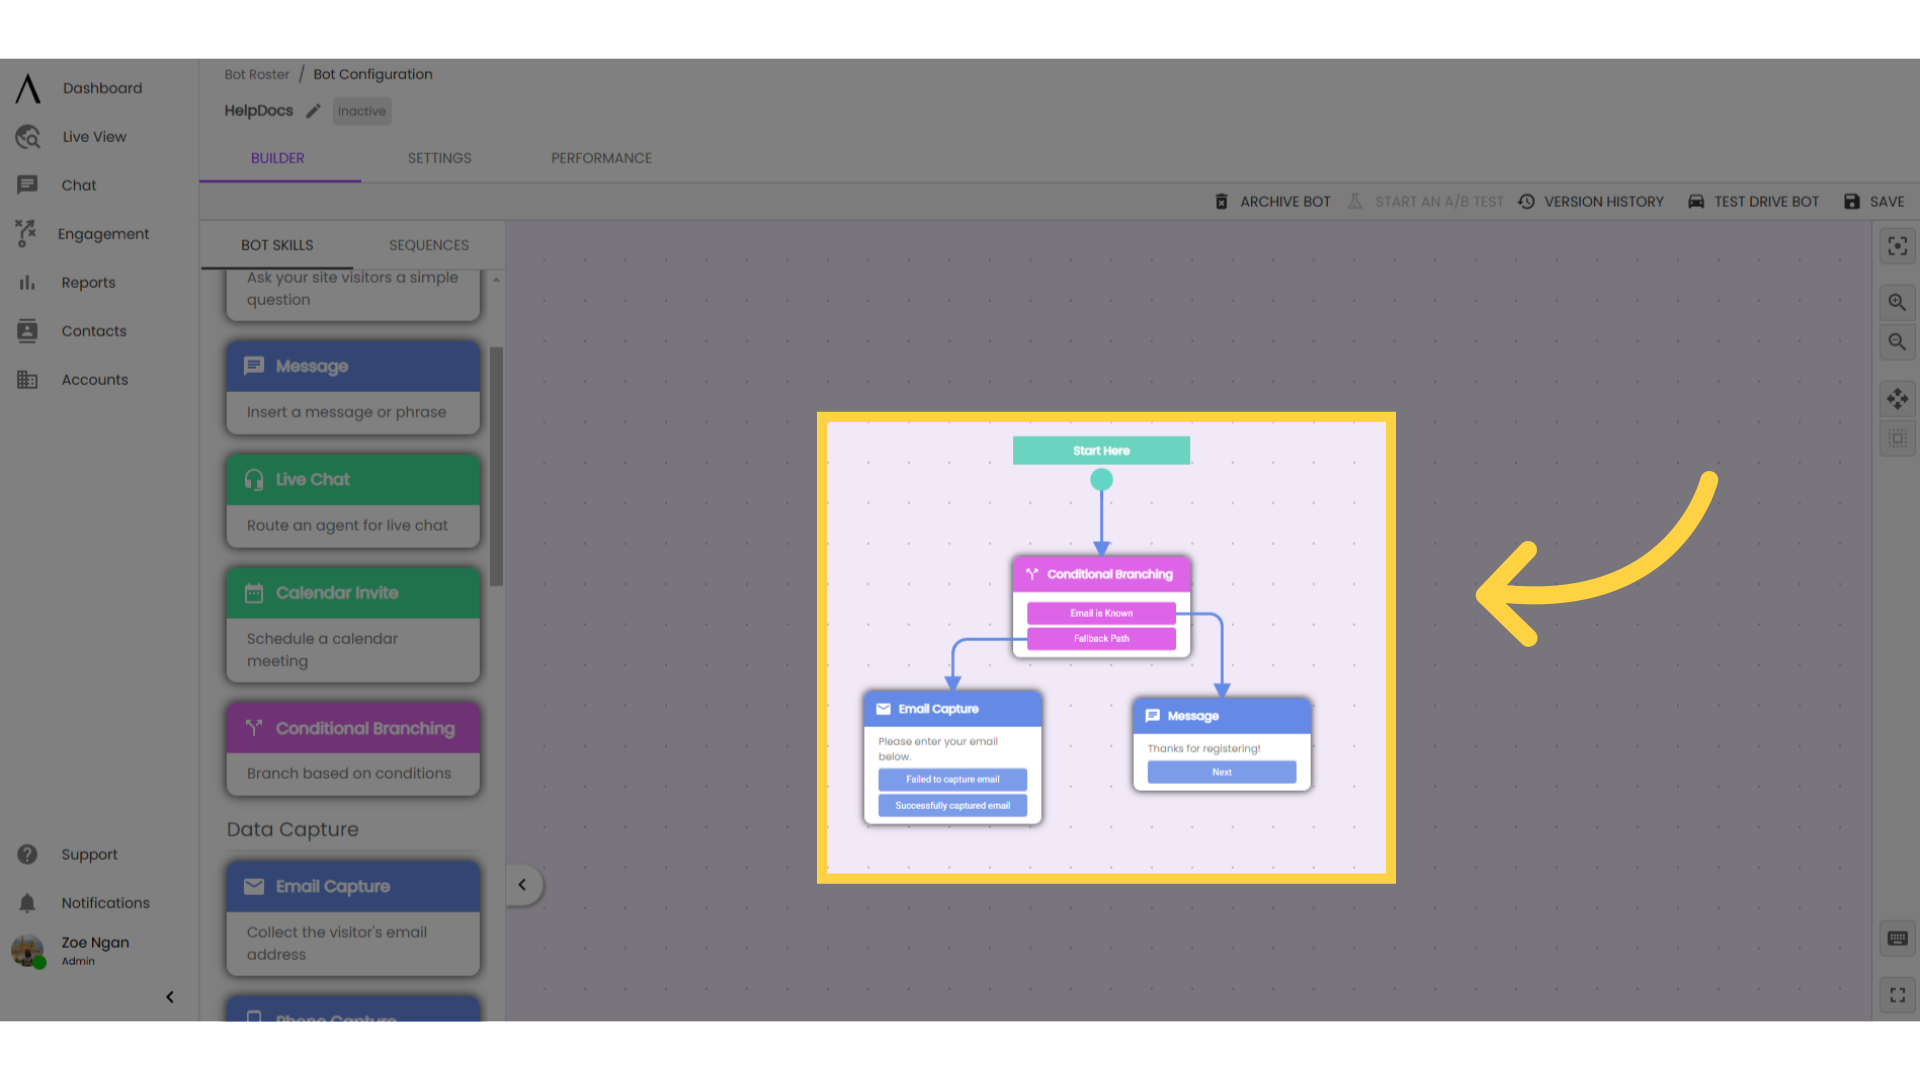
Task: Click the SAVE button
Action: (x=1887, y=202)
